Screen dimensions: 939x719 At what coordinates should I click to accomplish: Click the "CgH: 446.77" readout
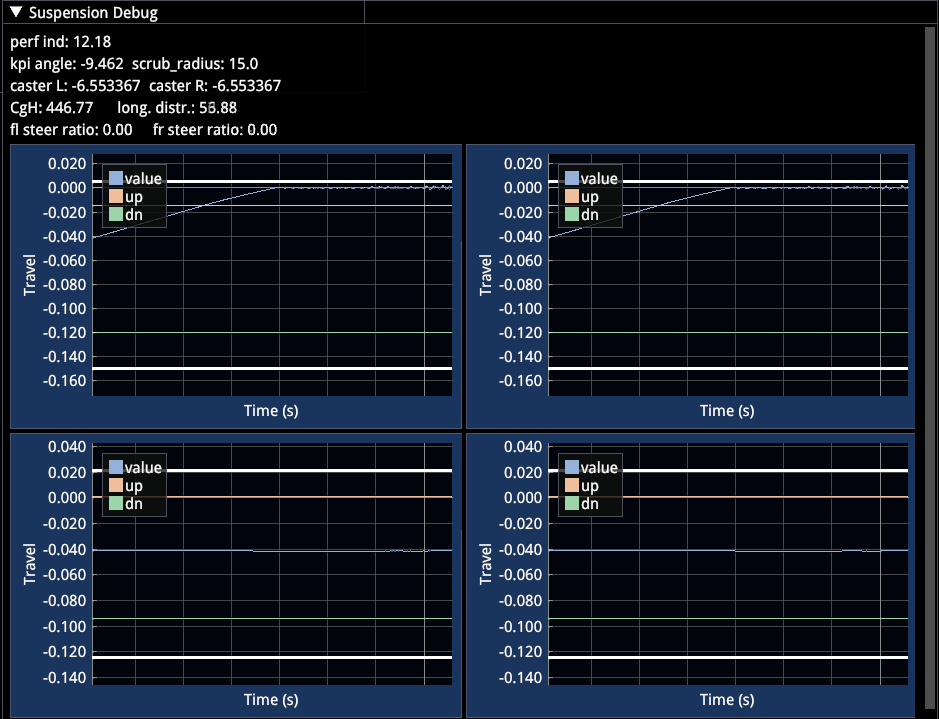pos(52,108)
